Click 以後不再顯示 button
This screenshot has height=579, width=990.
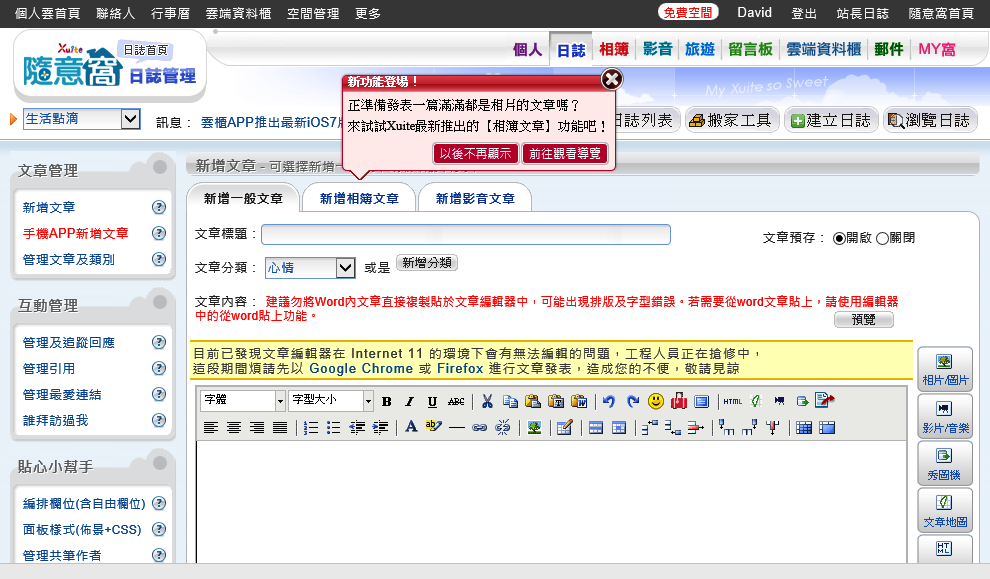click(475, 153)
